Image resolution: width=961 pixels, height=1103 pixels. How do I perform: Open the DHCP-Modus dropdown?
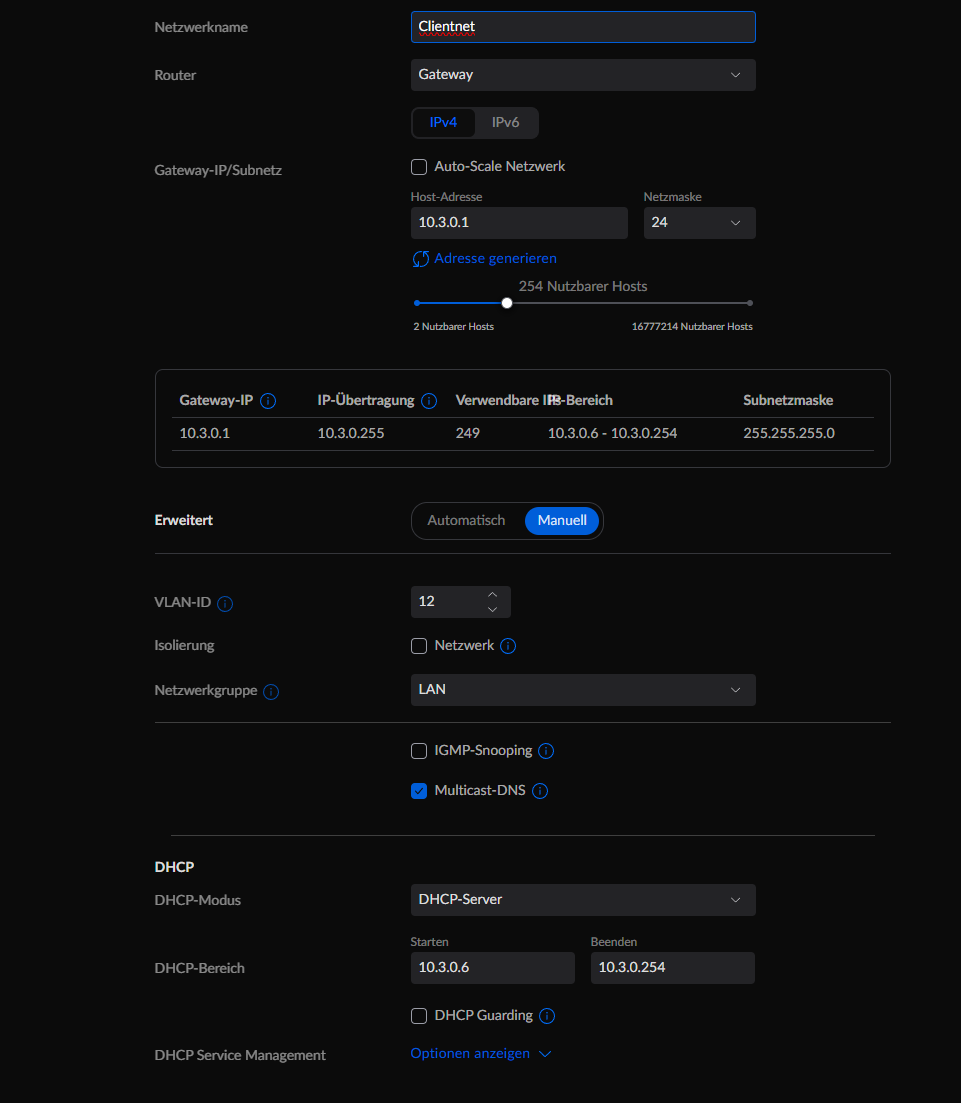(x=583, y=900)
